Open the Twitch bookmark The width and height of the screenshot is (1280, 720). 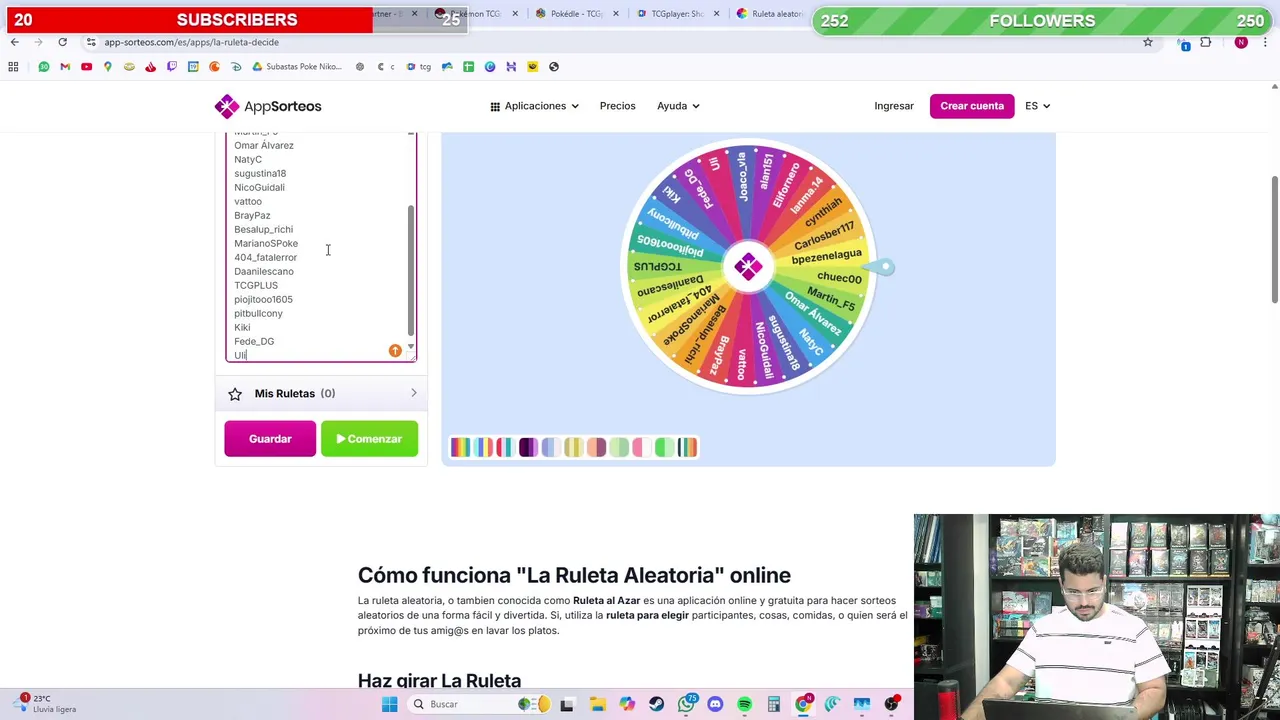click(x=172, y=67)
